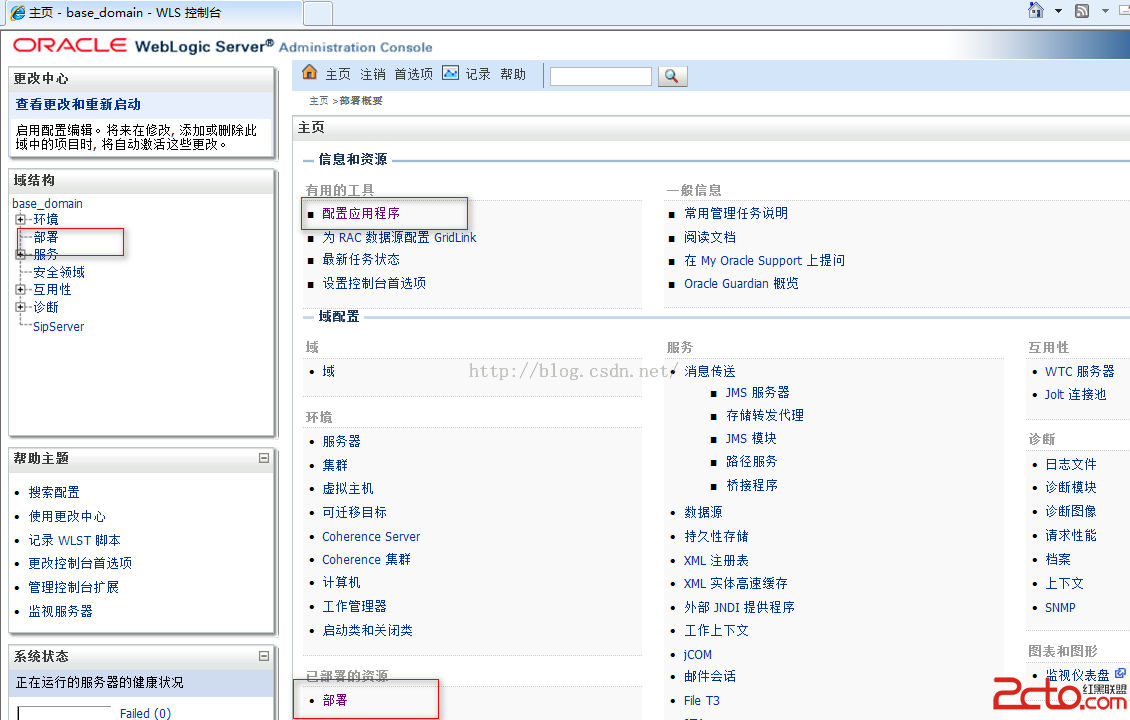Screen dimensions: 1130x720
Task: Open 帮助 in the toolbar
Action: [513, 74]
